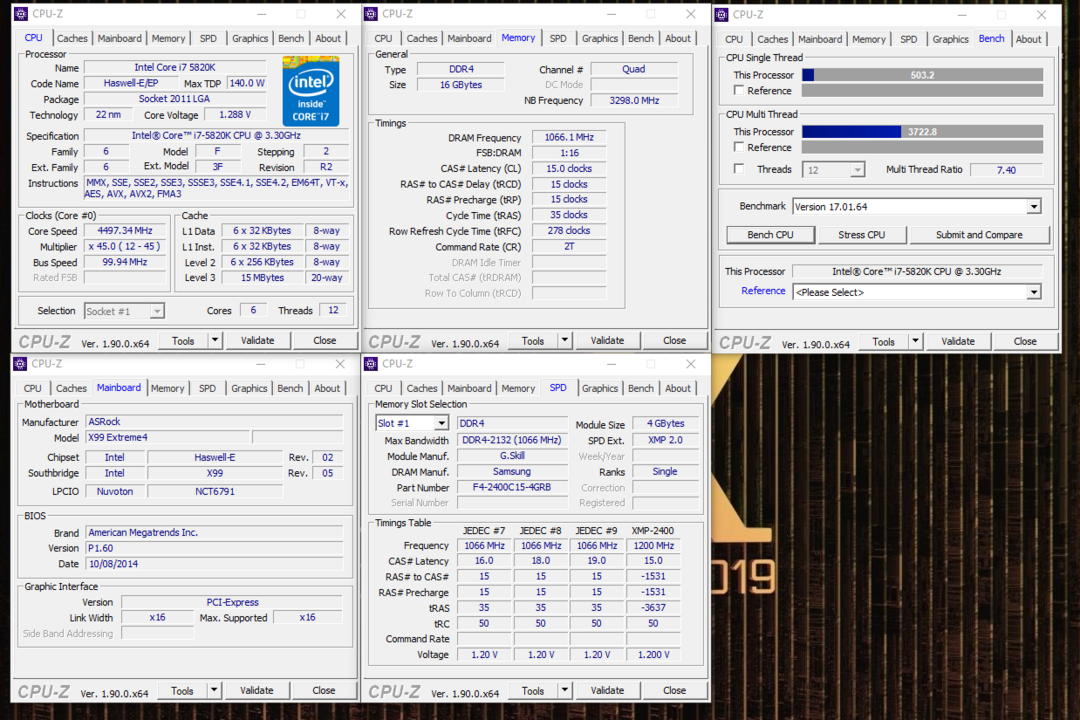Viewport: 1080px width, 720px height.
Task: Expand Tools arrow in Bench window
Action: (915, 341)
